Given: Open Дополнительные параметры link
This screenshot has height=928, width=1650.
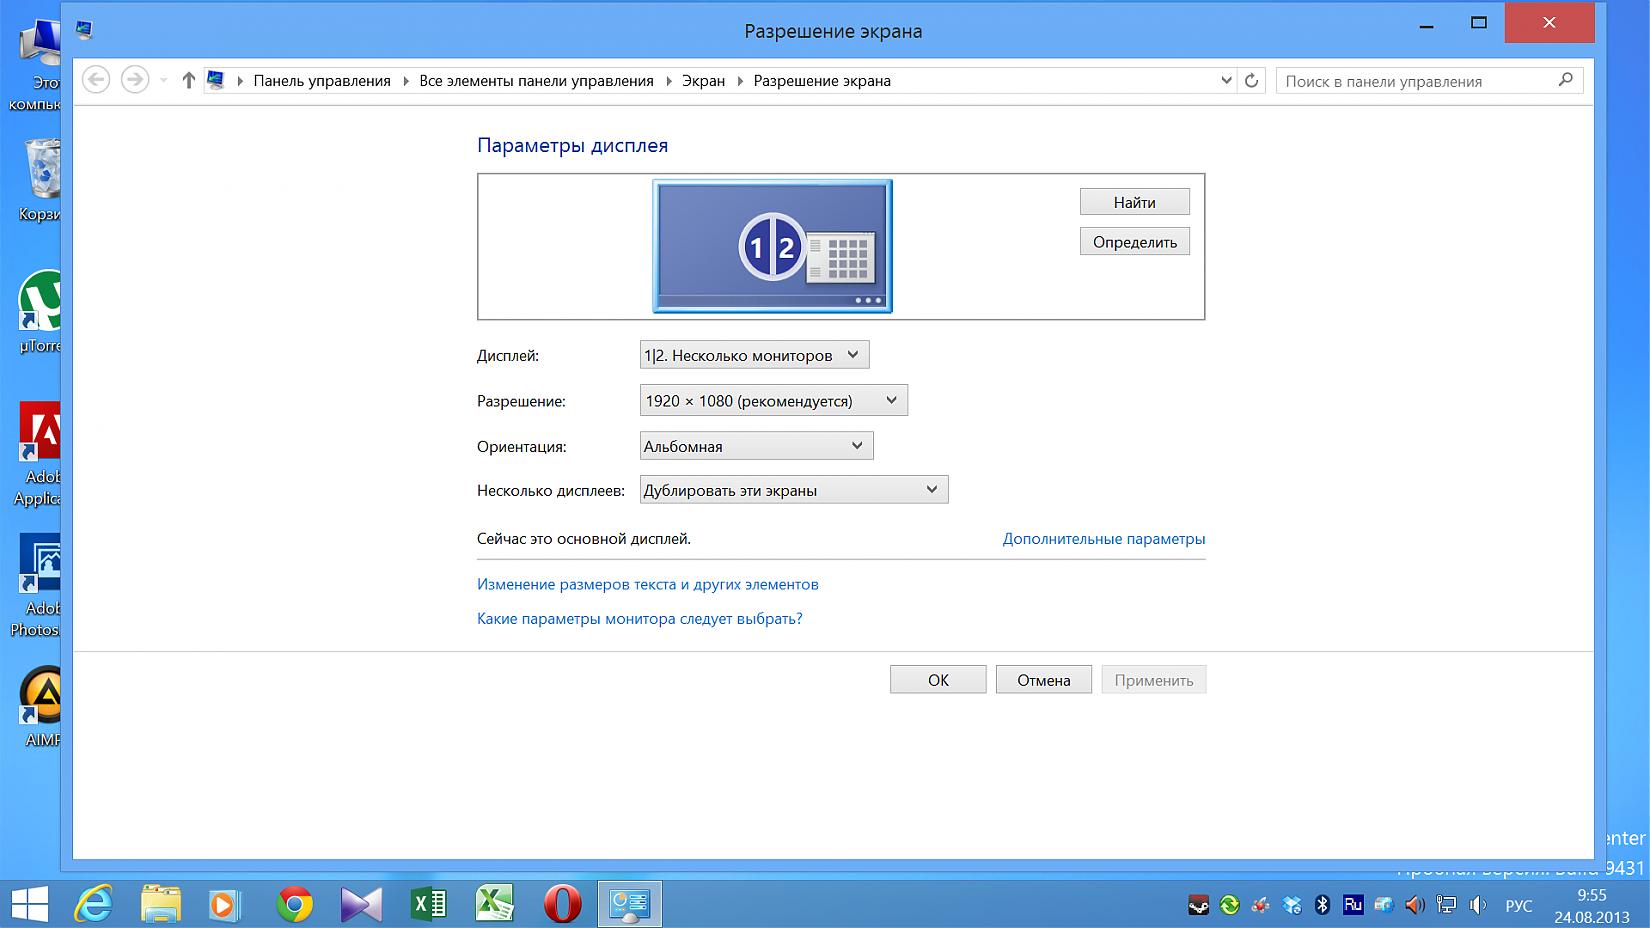Looking at the screenshot, I should (1104, 539).
